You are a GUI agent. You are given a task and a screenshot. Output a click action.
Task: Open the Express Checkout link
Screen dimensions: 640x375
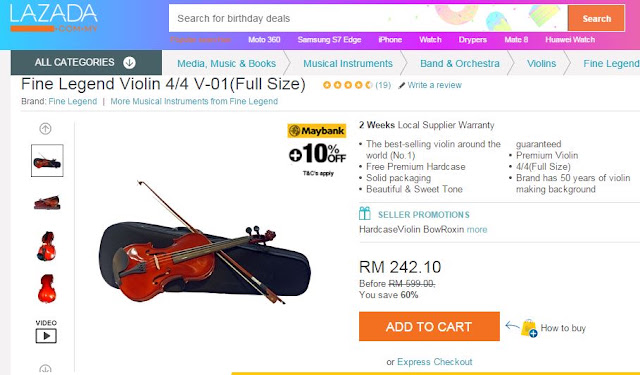tap(435, 362)
